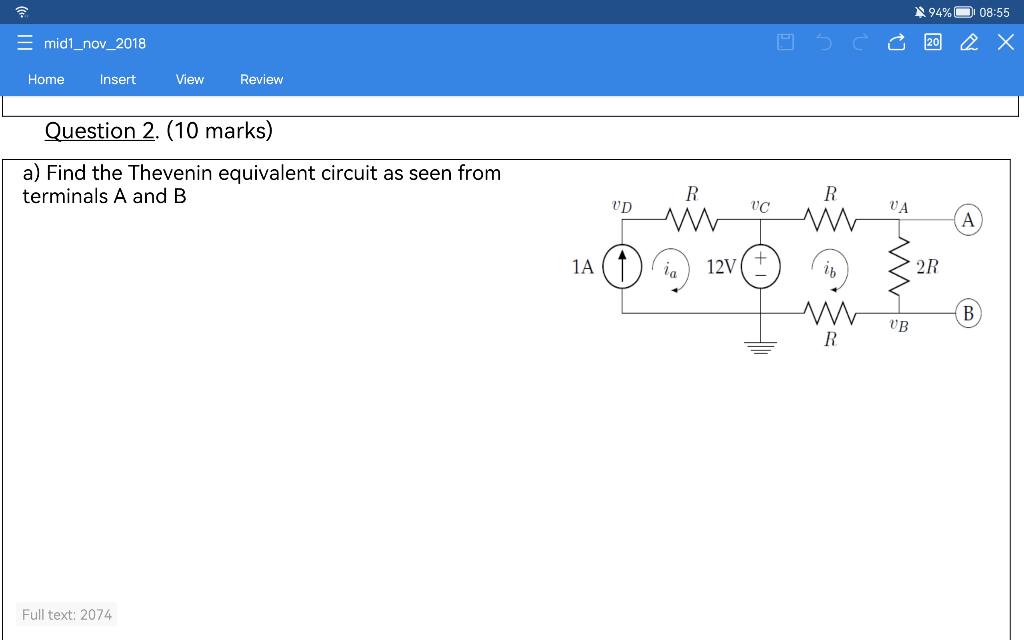Click the document title mid1_nov_2018
The width and height of the screenshot is (1024, 640).
pos(95,44)
